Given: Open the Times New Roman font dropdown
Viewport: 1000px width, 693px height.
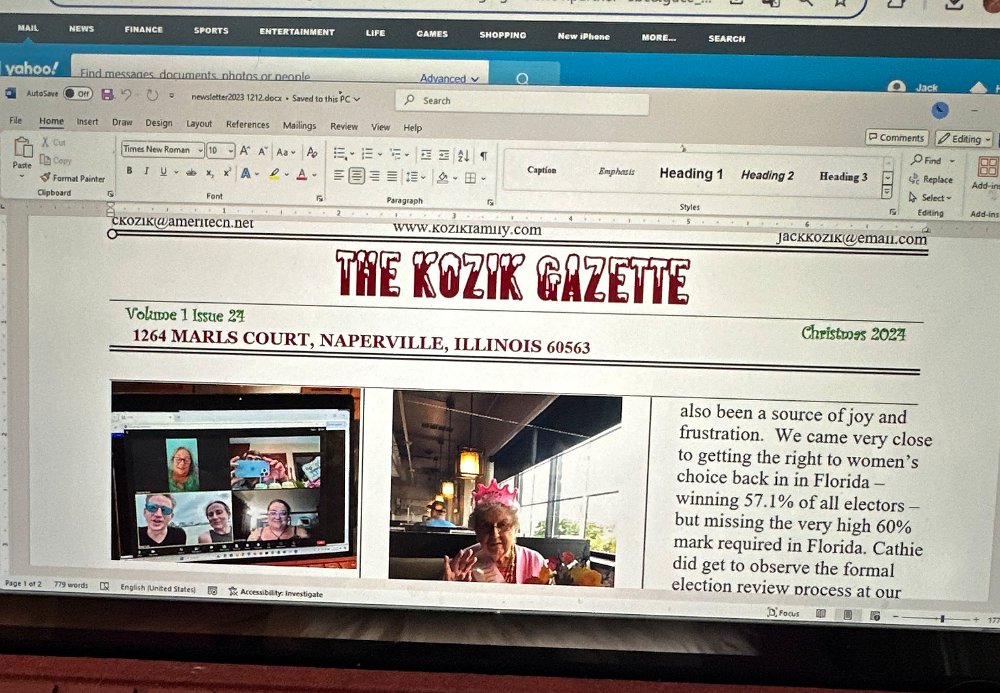Looking at the screenshot, I should [161, 150].
